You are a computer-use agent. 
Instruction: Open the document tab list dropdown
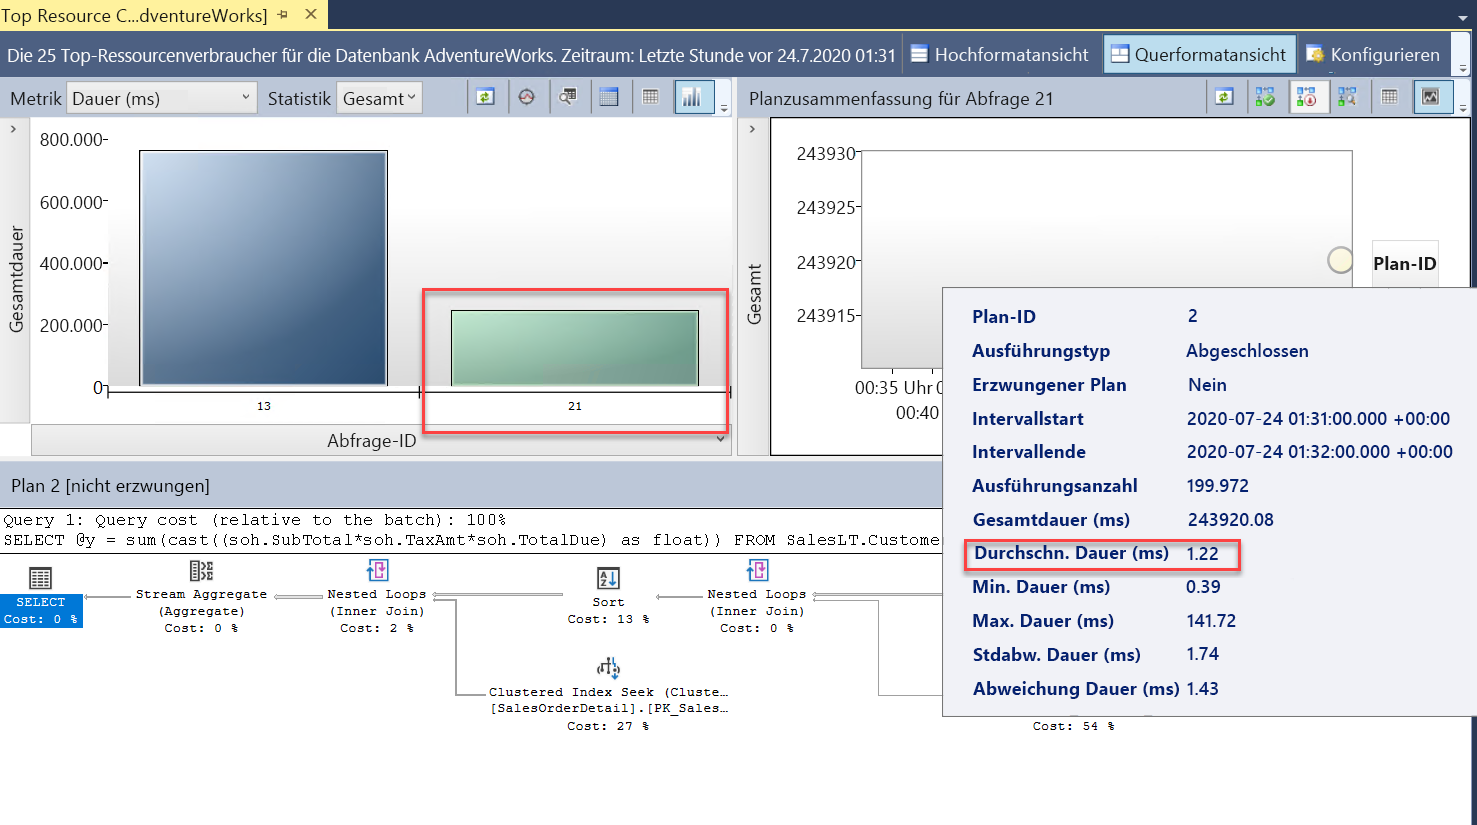coord(1462,17)
